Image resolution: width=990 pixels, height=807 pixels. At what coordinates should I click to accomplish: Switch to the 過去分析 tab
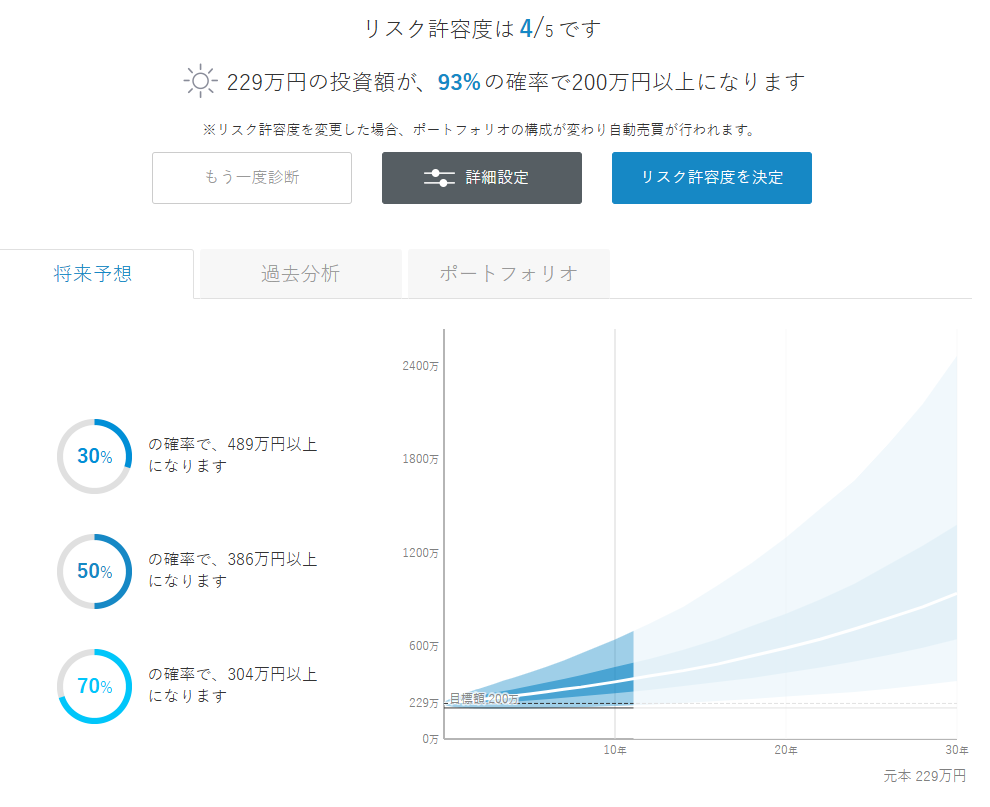(300, 274)
